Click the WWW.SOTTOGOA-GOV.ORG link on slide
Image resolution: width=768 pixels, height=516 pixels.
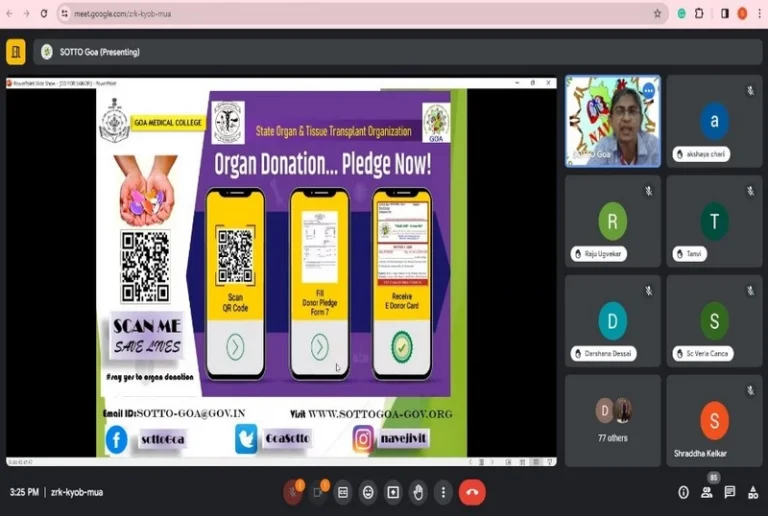tap(380, 414)
